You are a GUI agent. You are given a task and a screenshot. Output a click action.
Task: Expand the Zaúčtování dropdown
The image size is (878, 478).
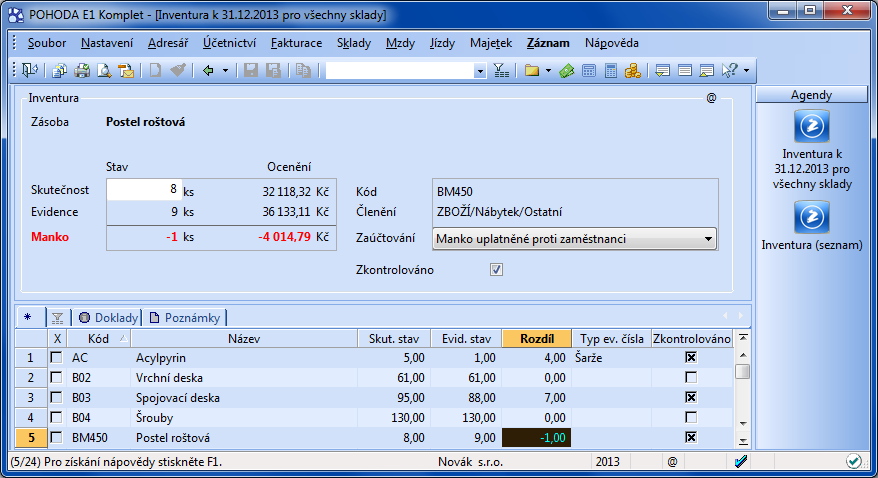pyautogui.click(x=709, y=239)
